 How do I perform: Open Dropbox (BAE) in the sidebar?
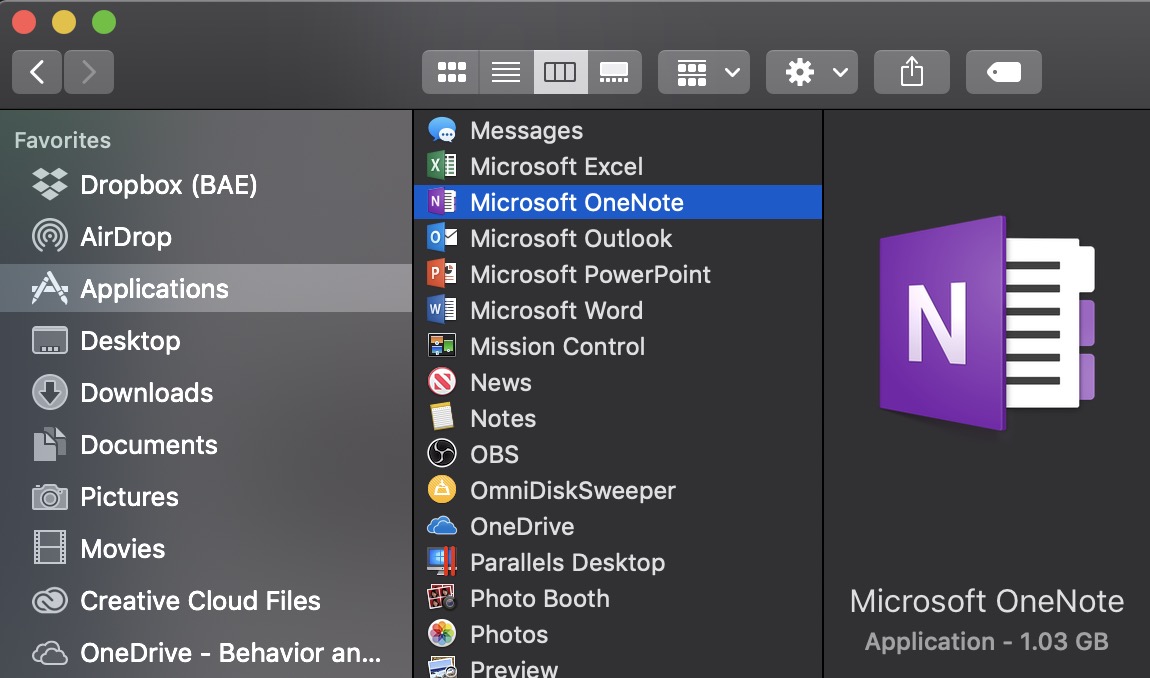point(205,184)
